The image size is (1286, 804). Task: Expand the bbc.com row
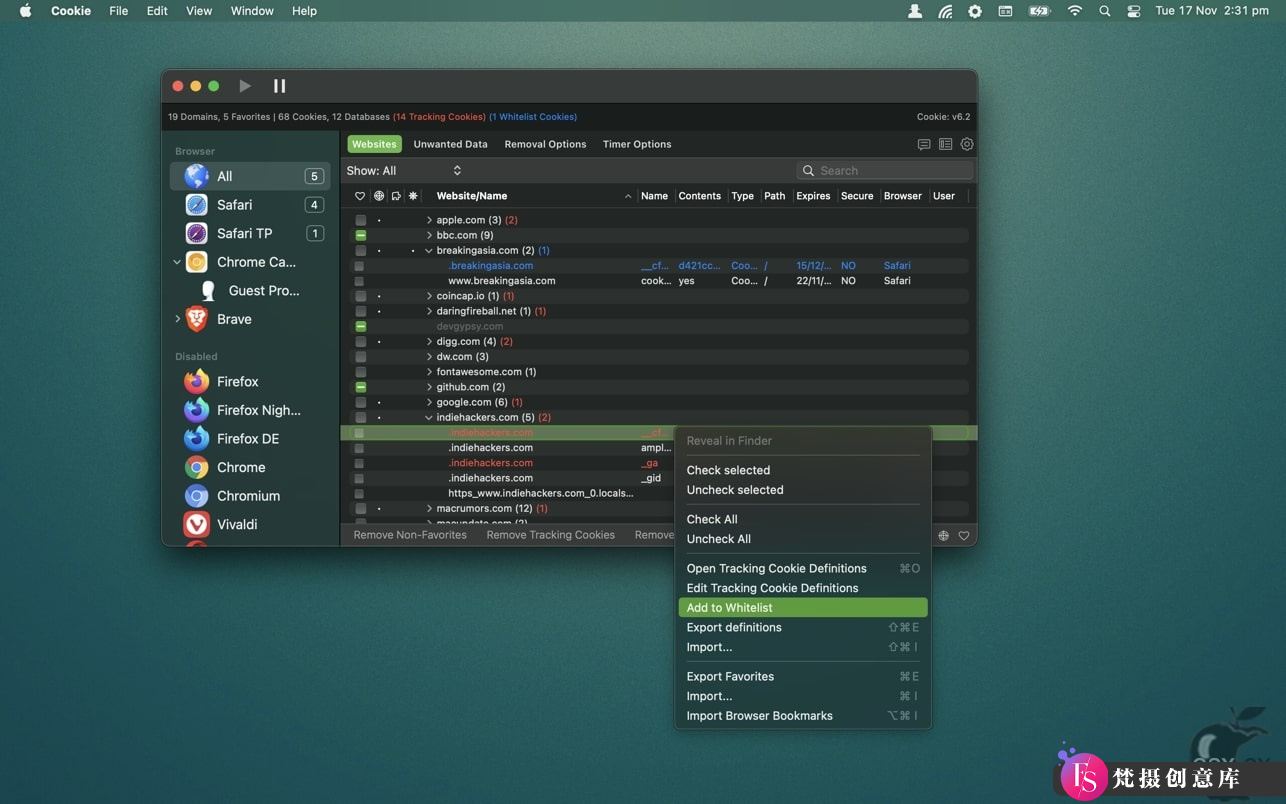(429, 235)
